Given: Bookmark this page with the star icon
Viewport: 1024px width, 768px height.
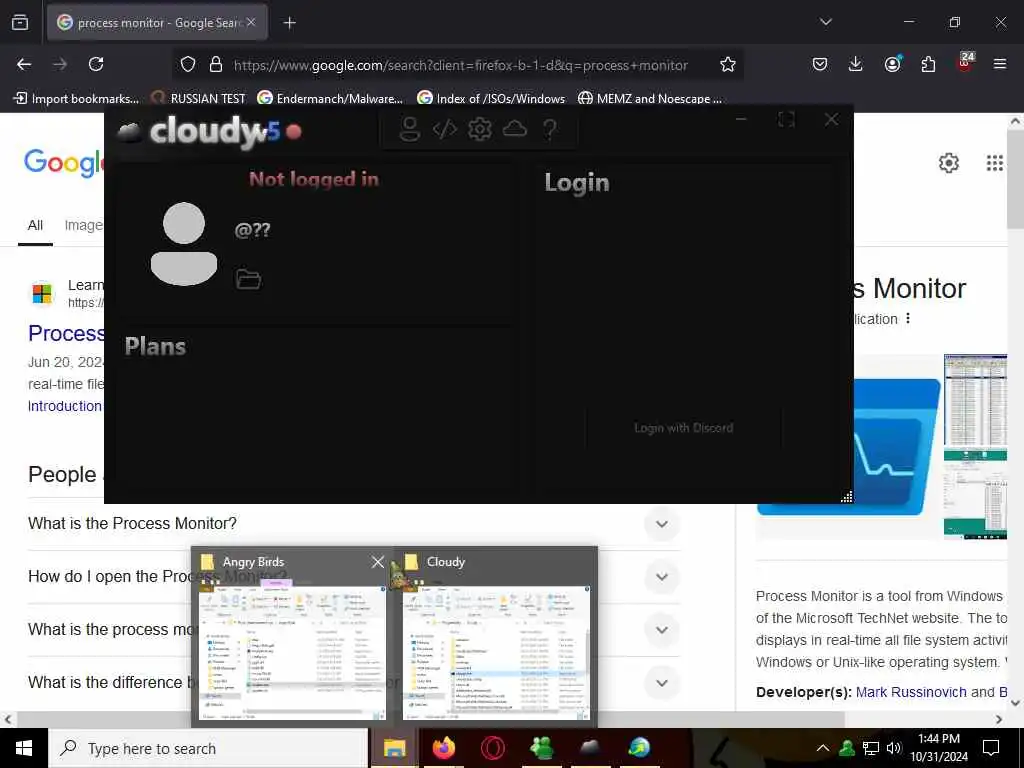Looking at the screenshot, I should [x=728, y=64].
